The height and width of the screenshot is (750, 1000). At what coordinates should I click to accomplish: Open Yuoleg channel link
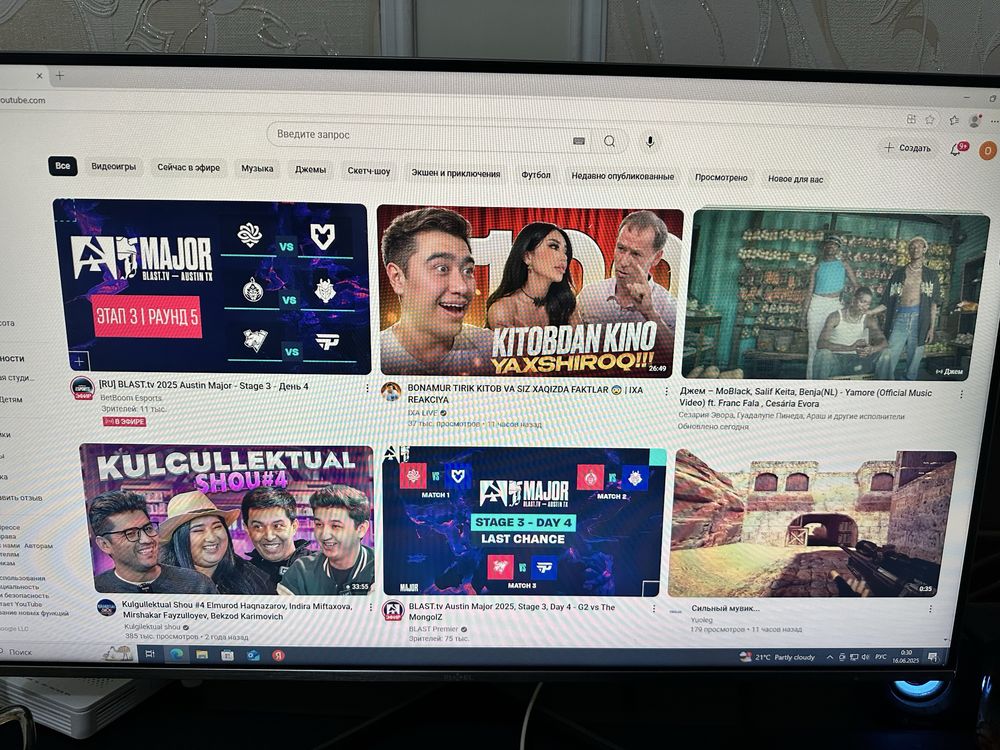(702, 619)
